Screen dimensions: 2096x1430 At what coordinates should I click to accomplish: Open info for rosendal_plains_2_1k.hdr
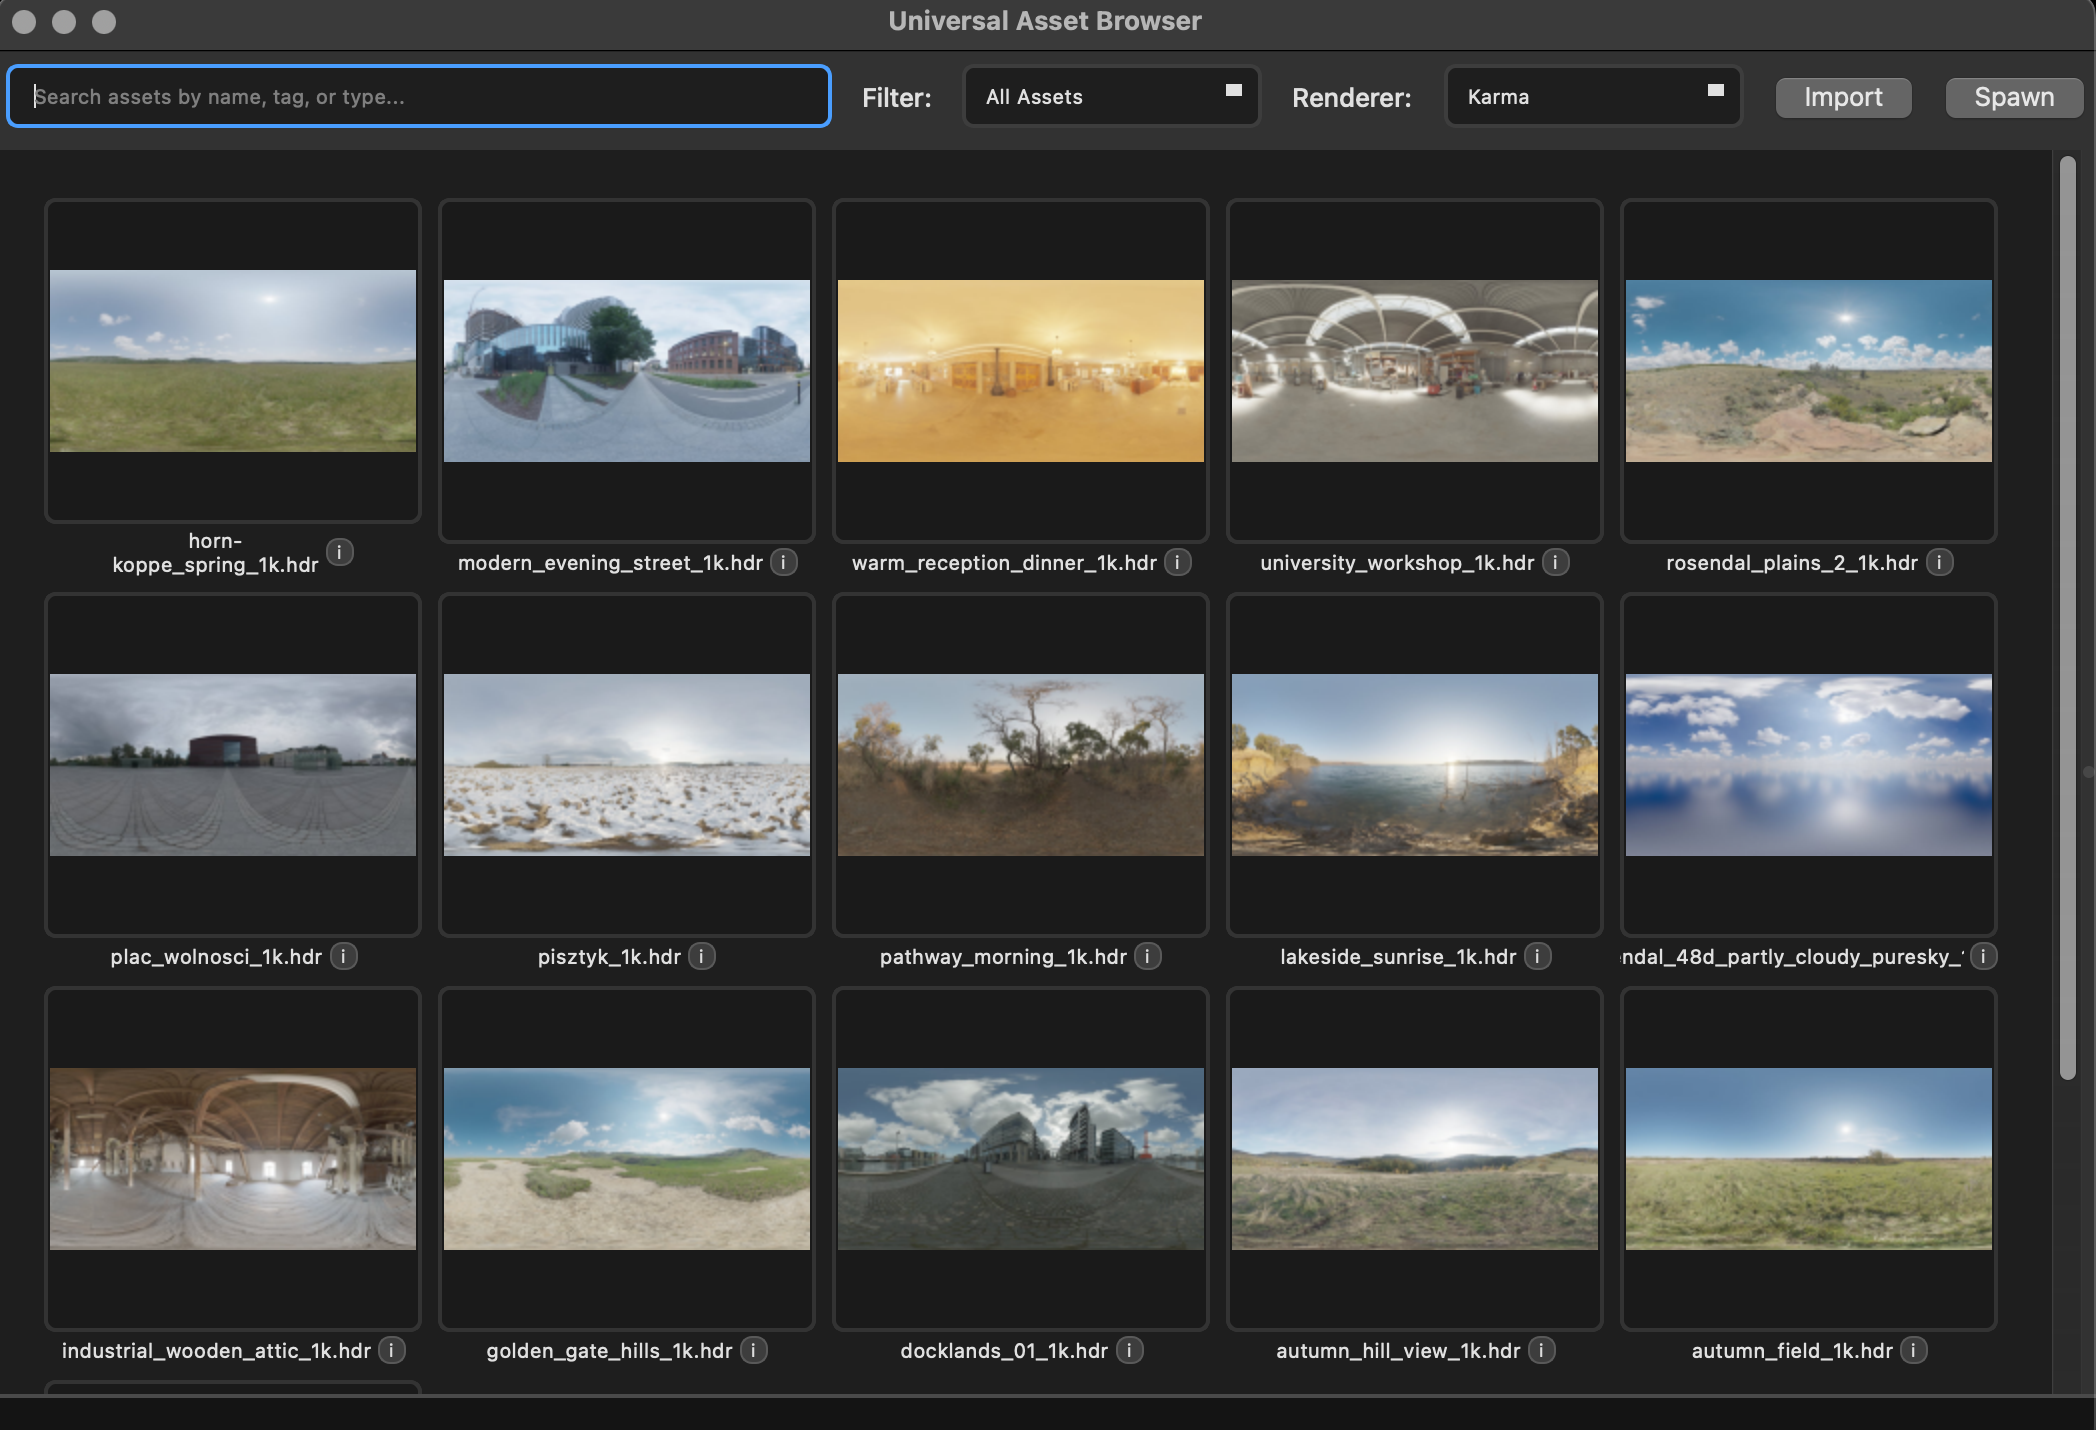(x=1939, y=562)
